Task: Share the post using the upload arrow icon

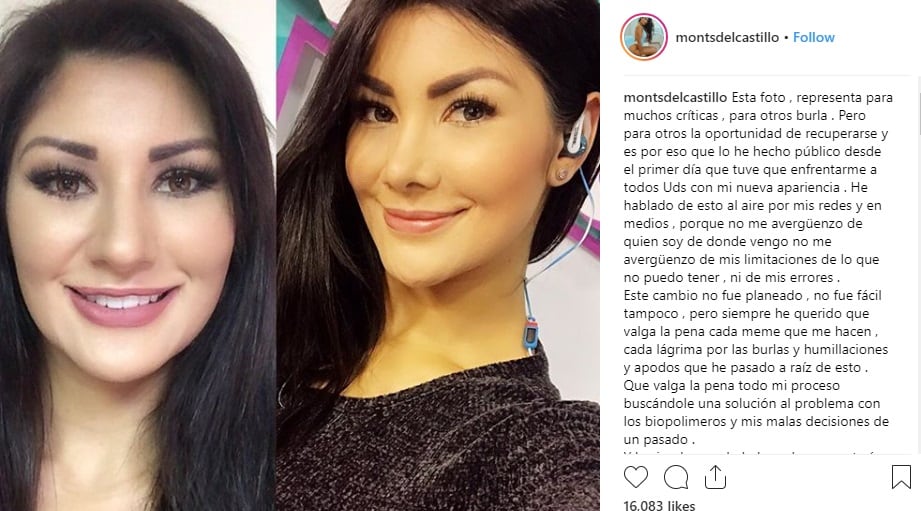Action: 715,477
